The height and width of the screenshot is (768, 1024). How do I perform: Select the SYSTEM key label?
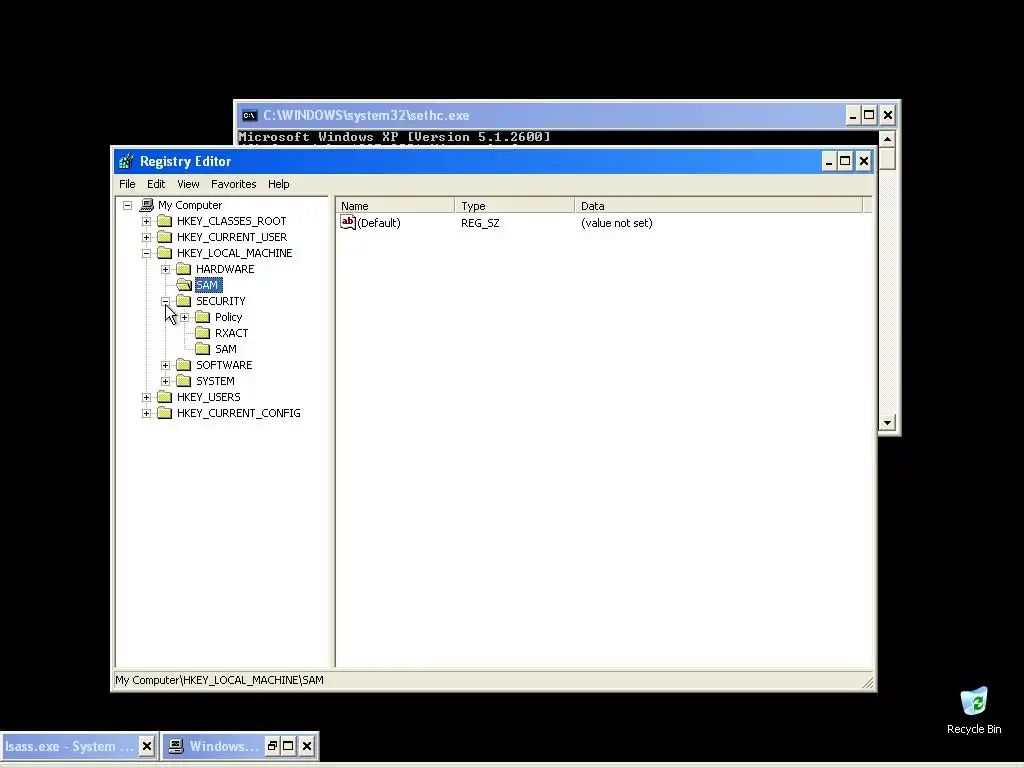click(216, 381)
